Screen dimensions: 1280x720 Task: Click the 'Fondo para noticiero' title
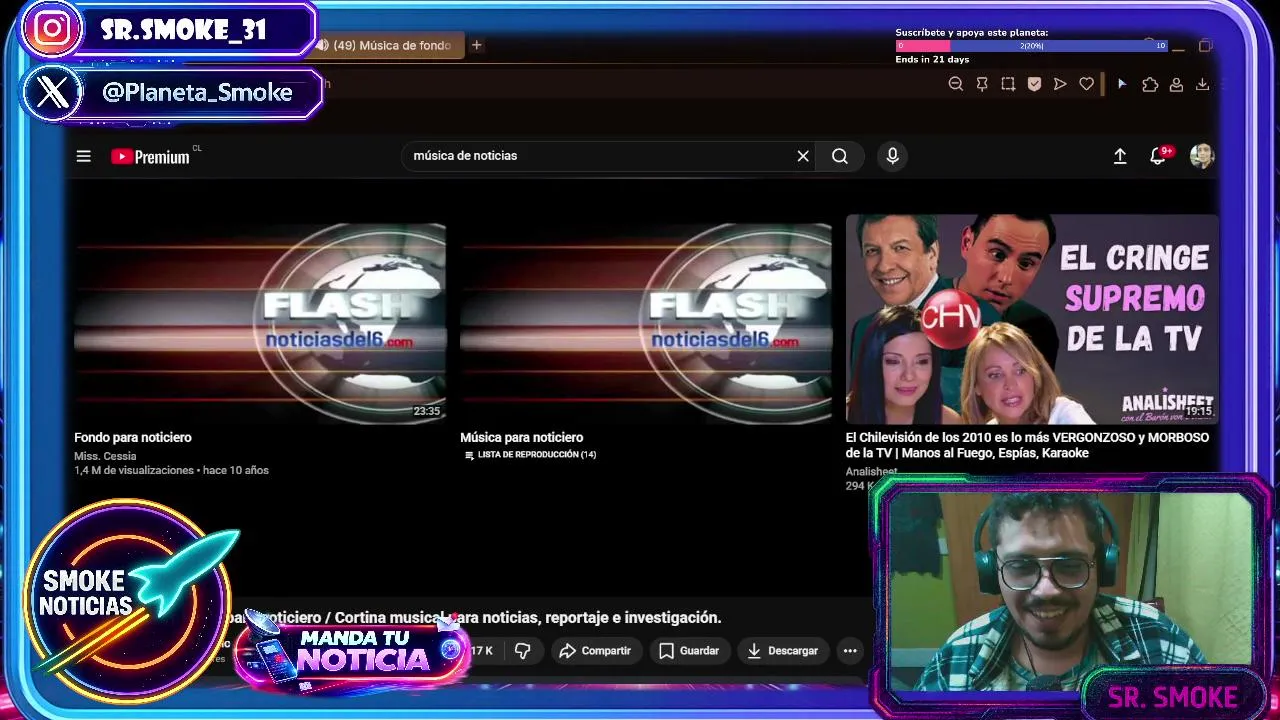tap(133, 437)
